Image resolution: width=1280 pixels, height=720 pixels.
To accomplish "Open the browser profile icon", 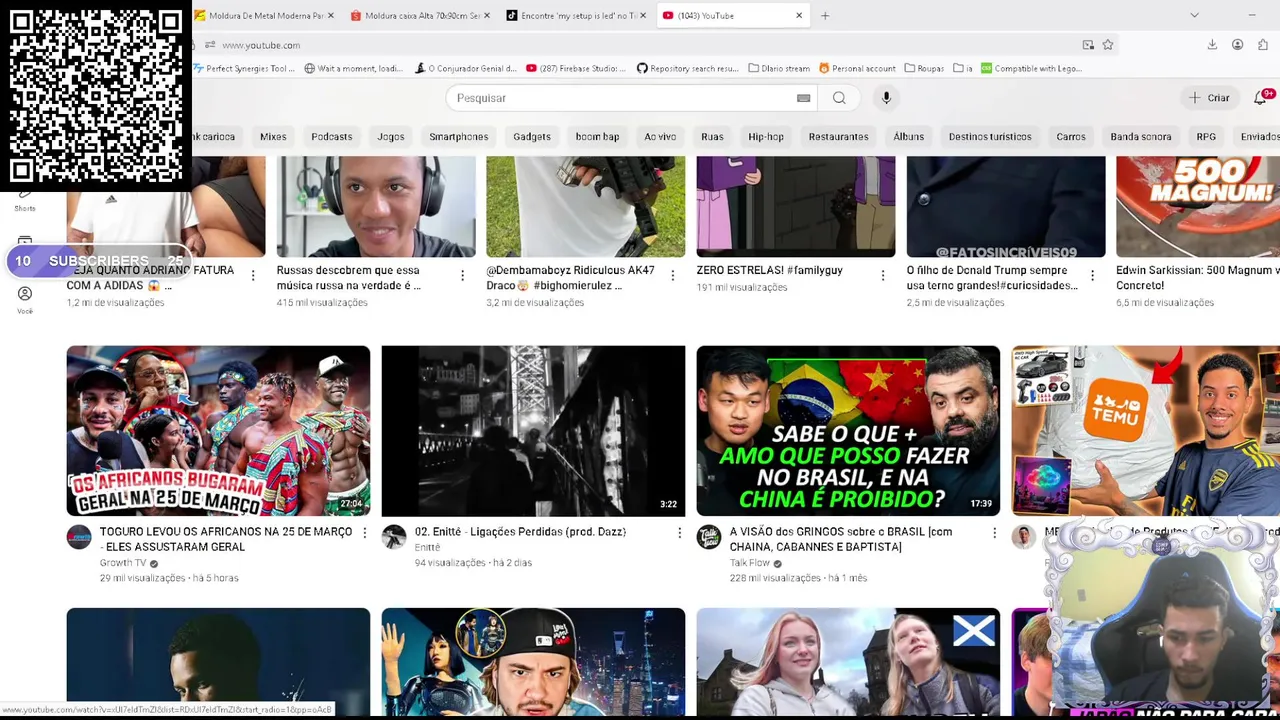I will click(x=1237, y=45).
